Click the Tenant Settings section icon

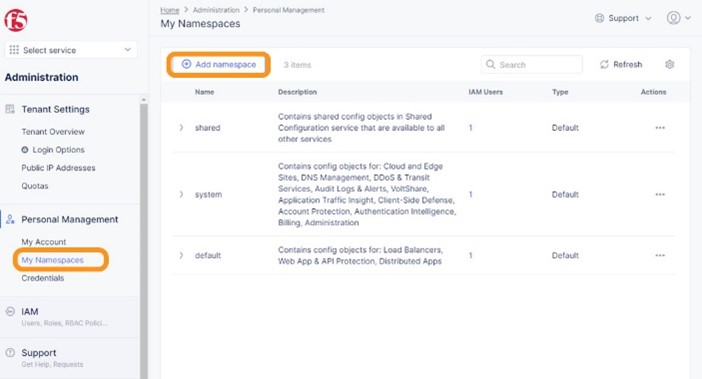[x=10, y=109]
